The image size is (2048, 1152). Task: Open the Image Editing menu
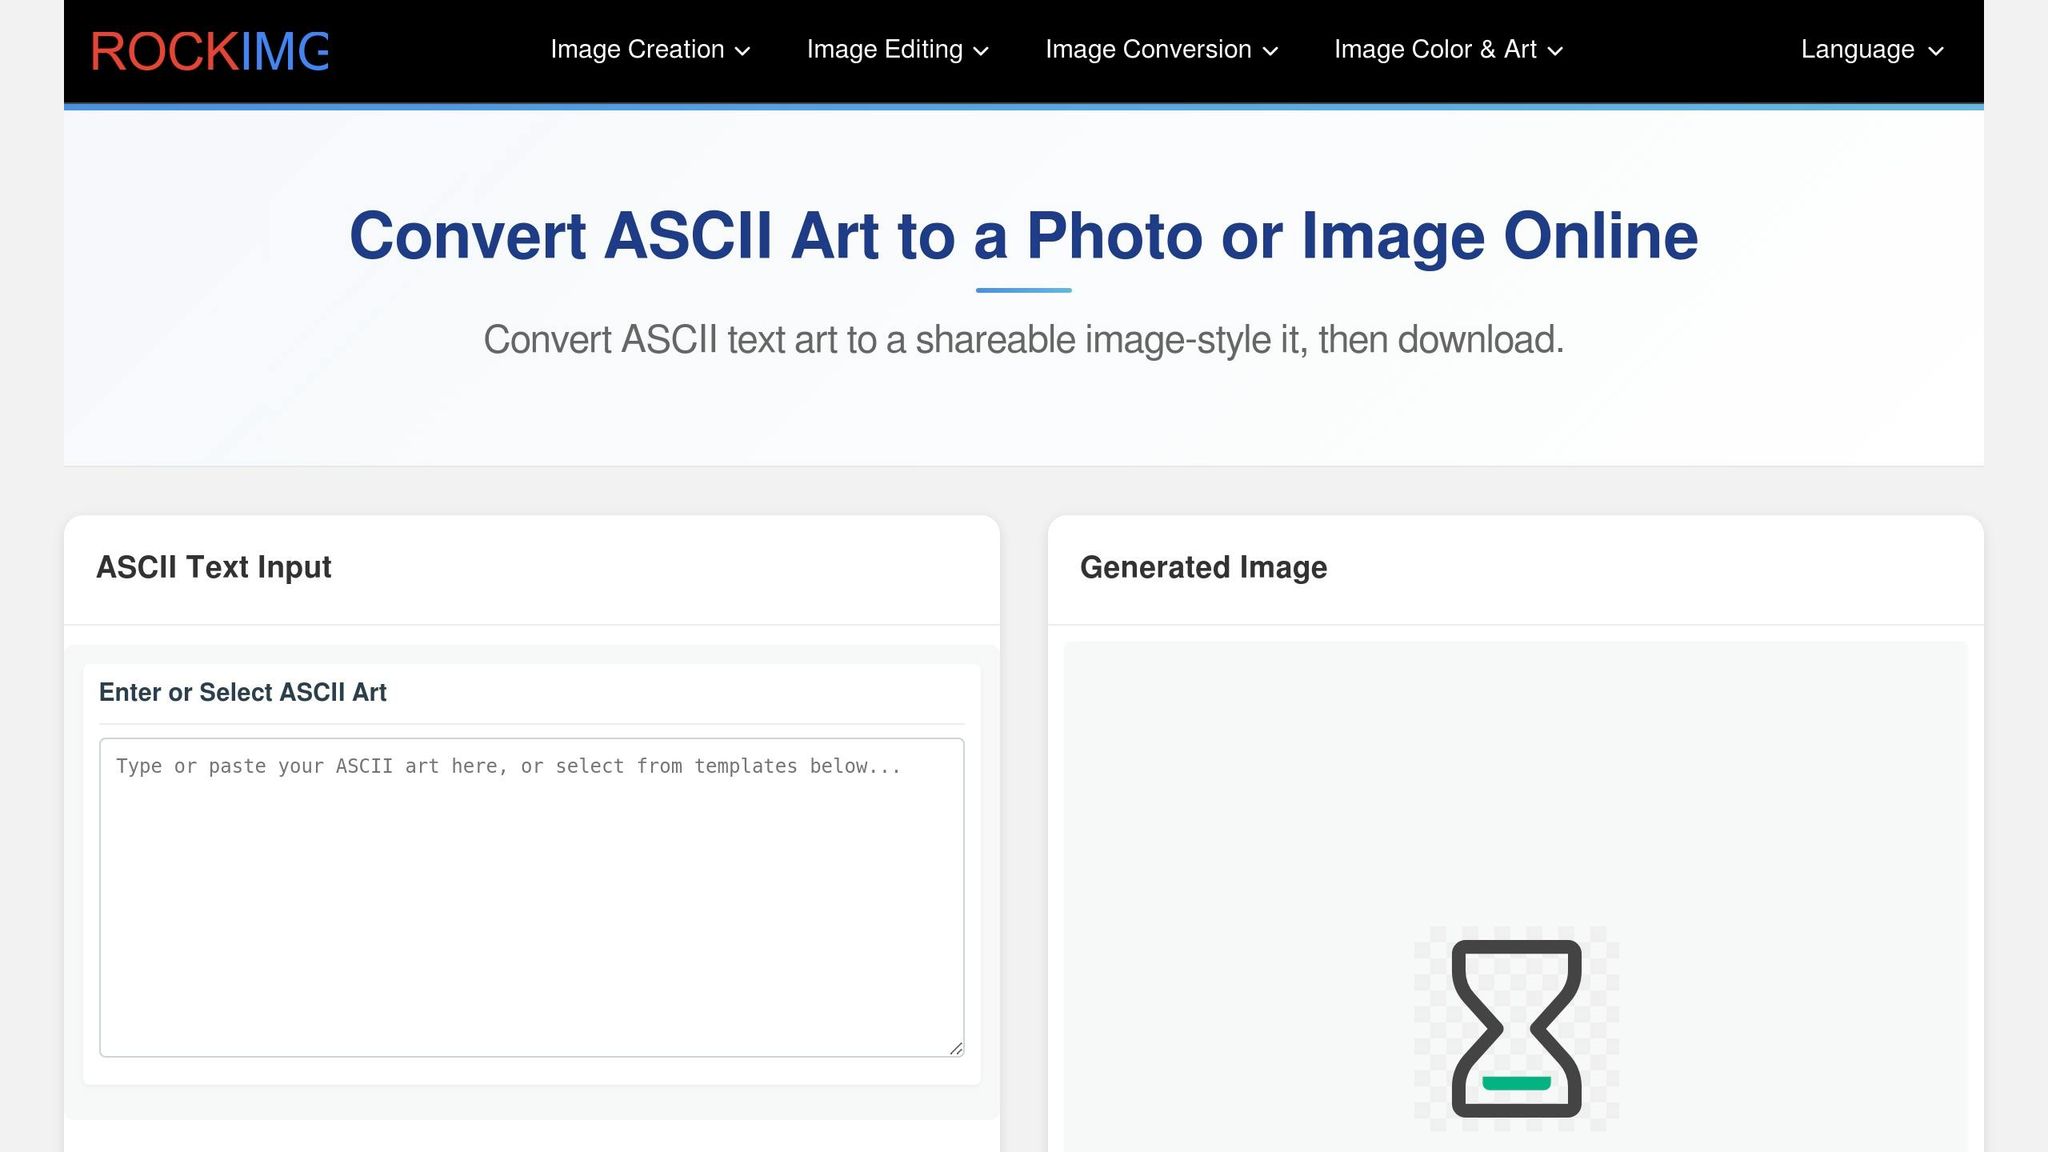(x=897, y=50)
